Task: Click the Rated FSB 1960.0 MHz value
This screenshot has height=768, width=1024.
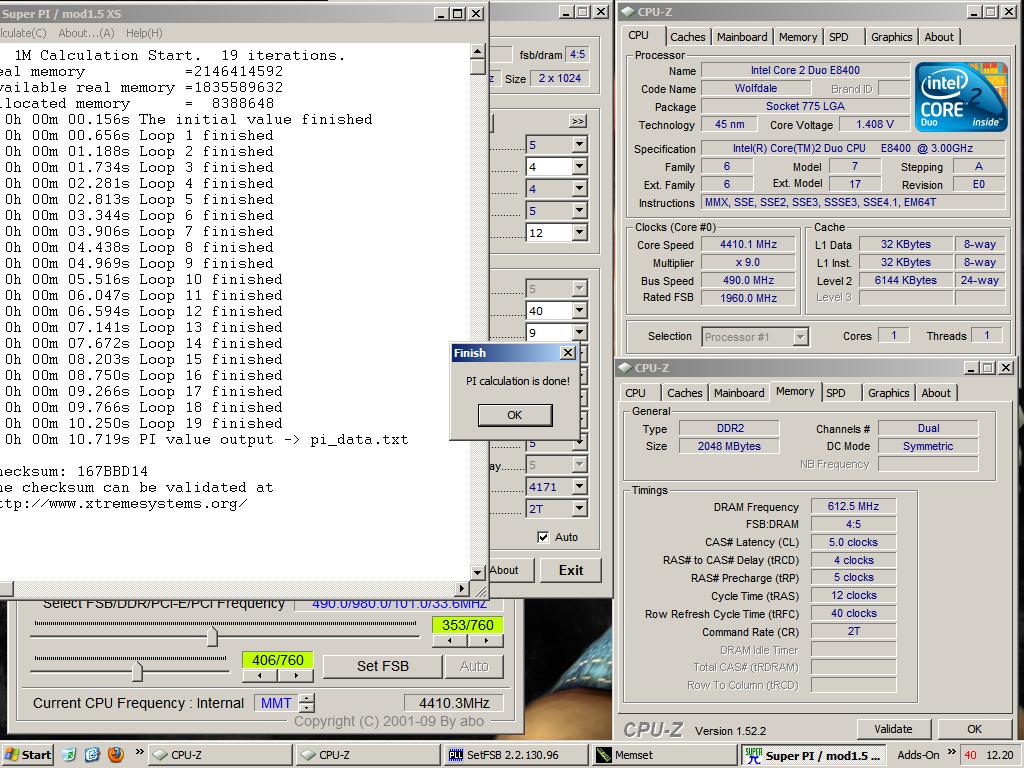Action: [748, 298]
